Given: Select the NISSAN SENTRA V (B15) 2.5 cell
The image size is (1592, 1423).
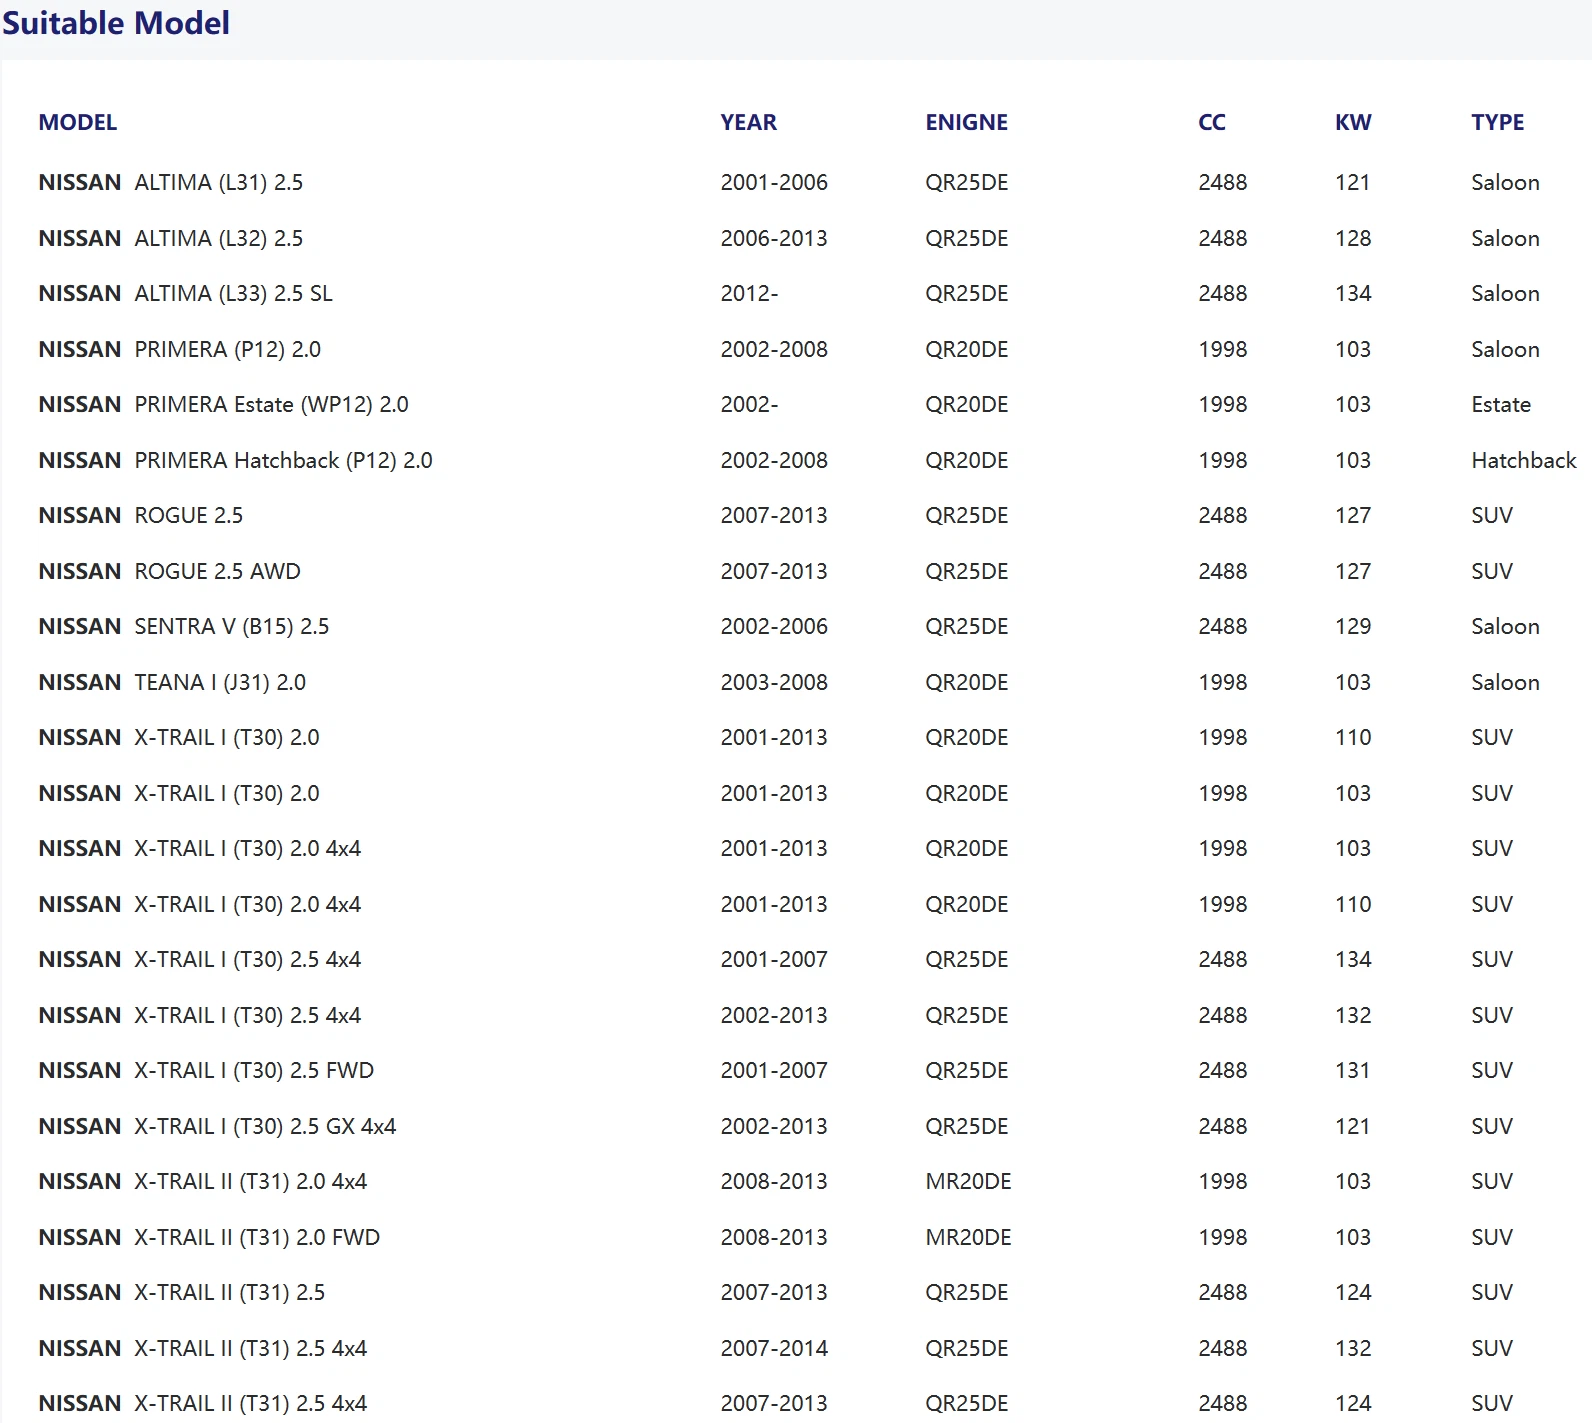Looking at the screenshot, I should click(183, 627).
